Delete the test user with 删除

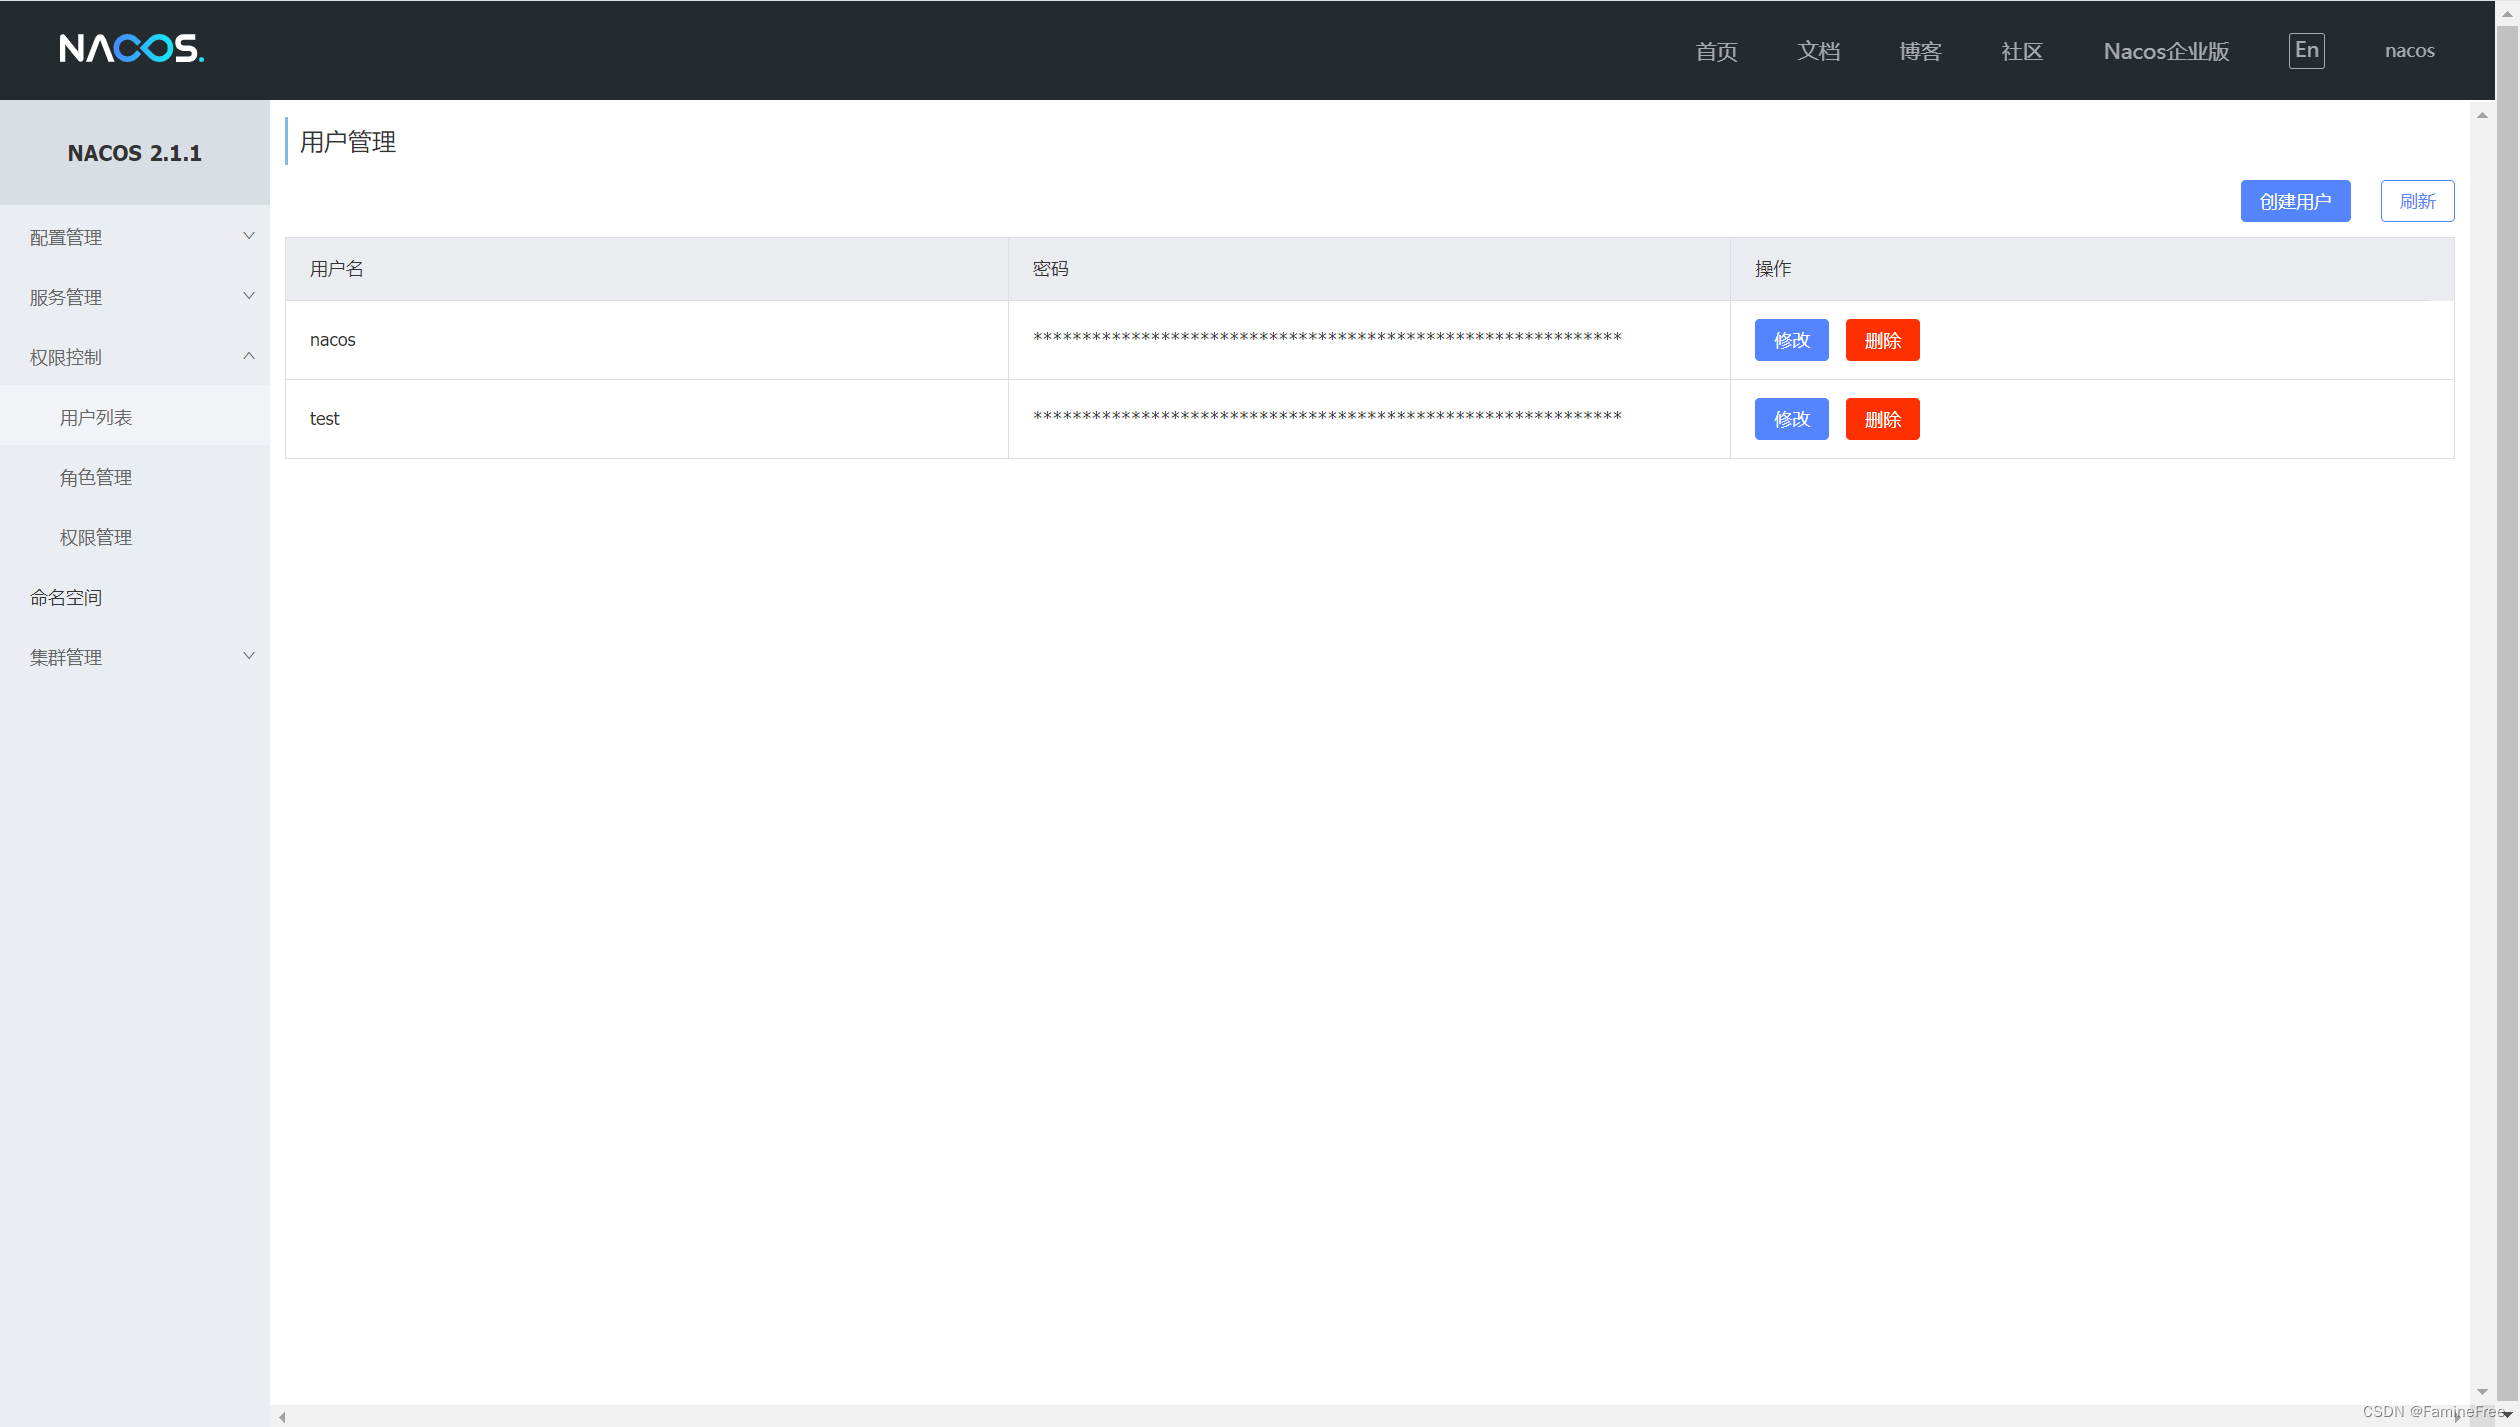click(x=1882, y=419)
